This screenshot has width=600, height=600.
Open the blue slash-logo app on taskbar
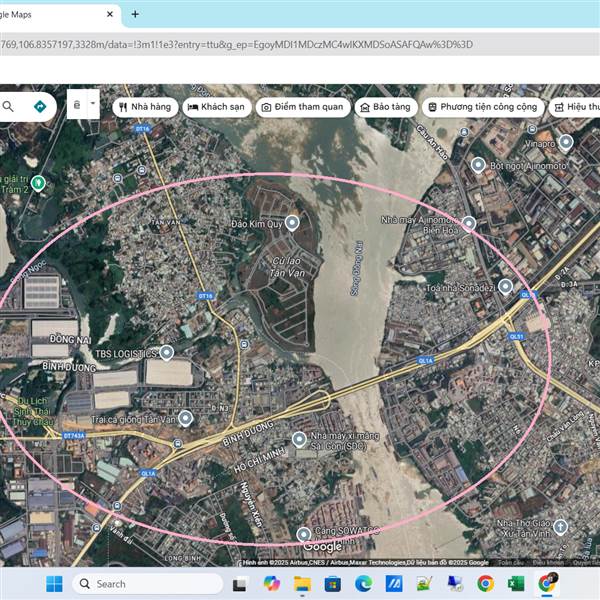pos(393,584)
